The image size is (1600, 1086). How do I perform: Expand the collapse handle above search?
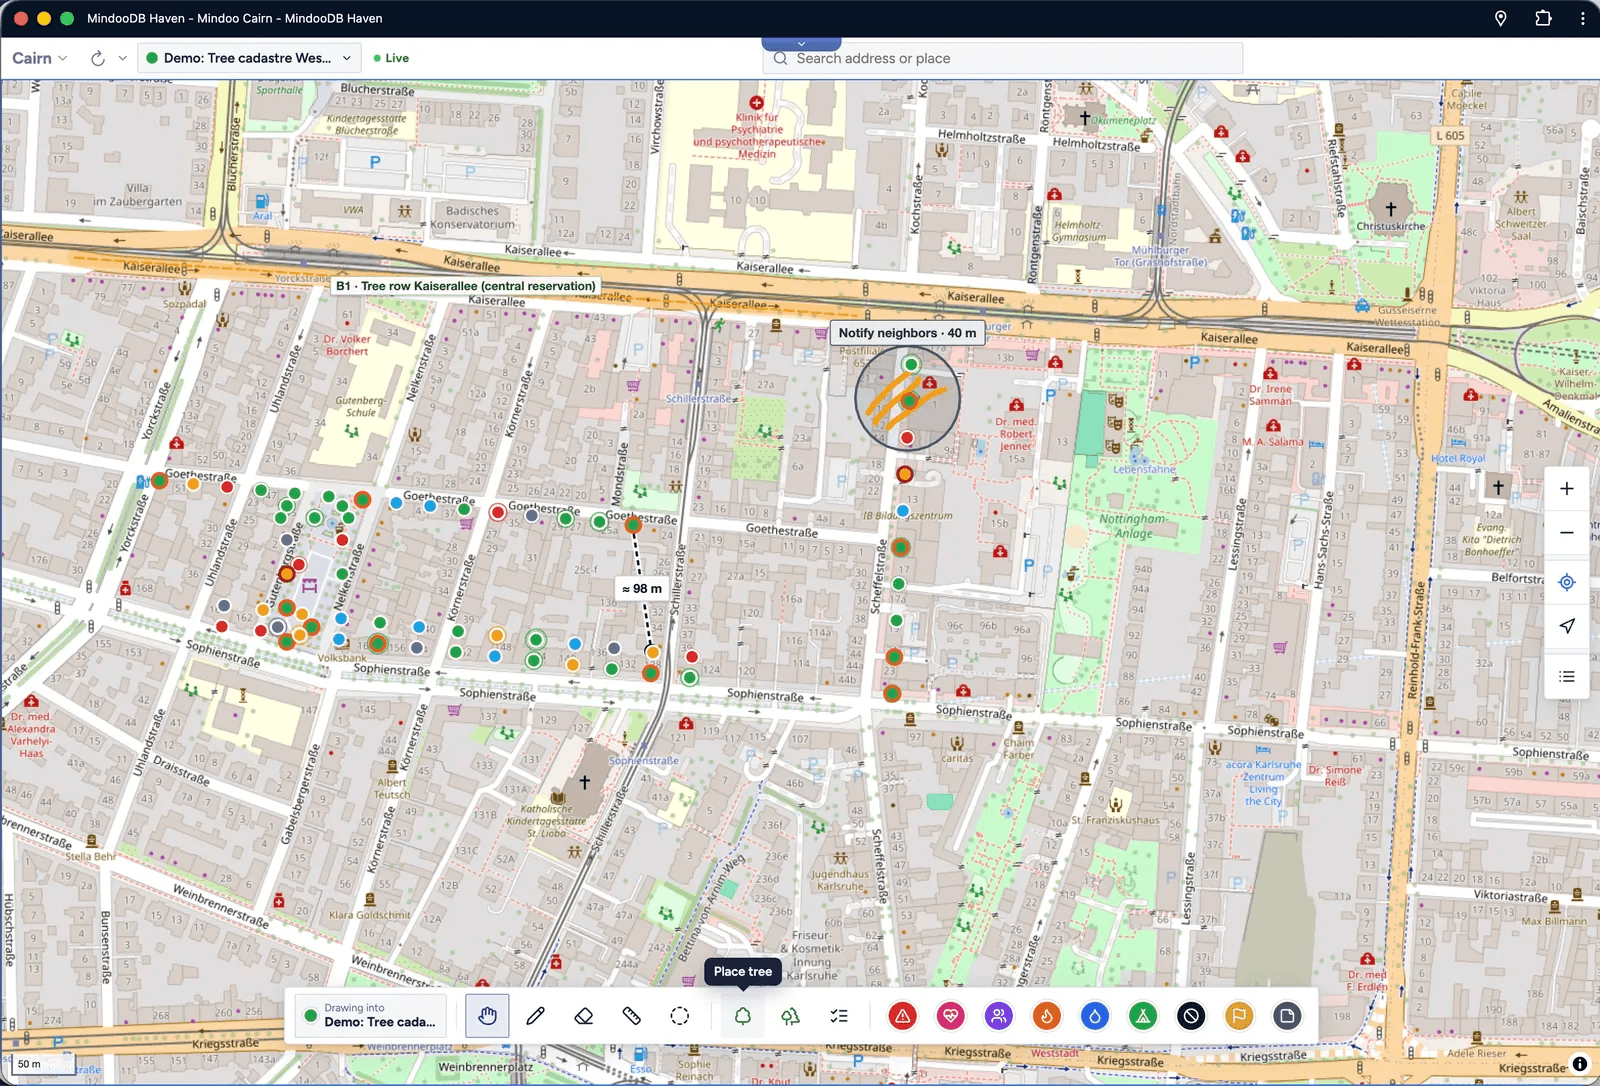(x=801, y=44)
